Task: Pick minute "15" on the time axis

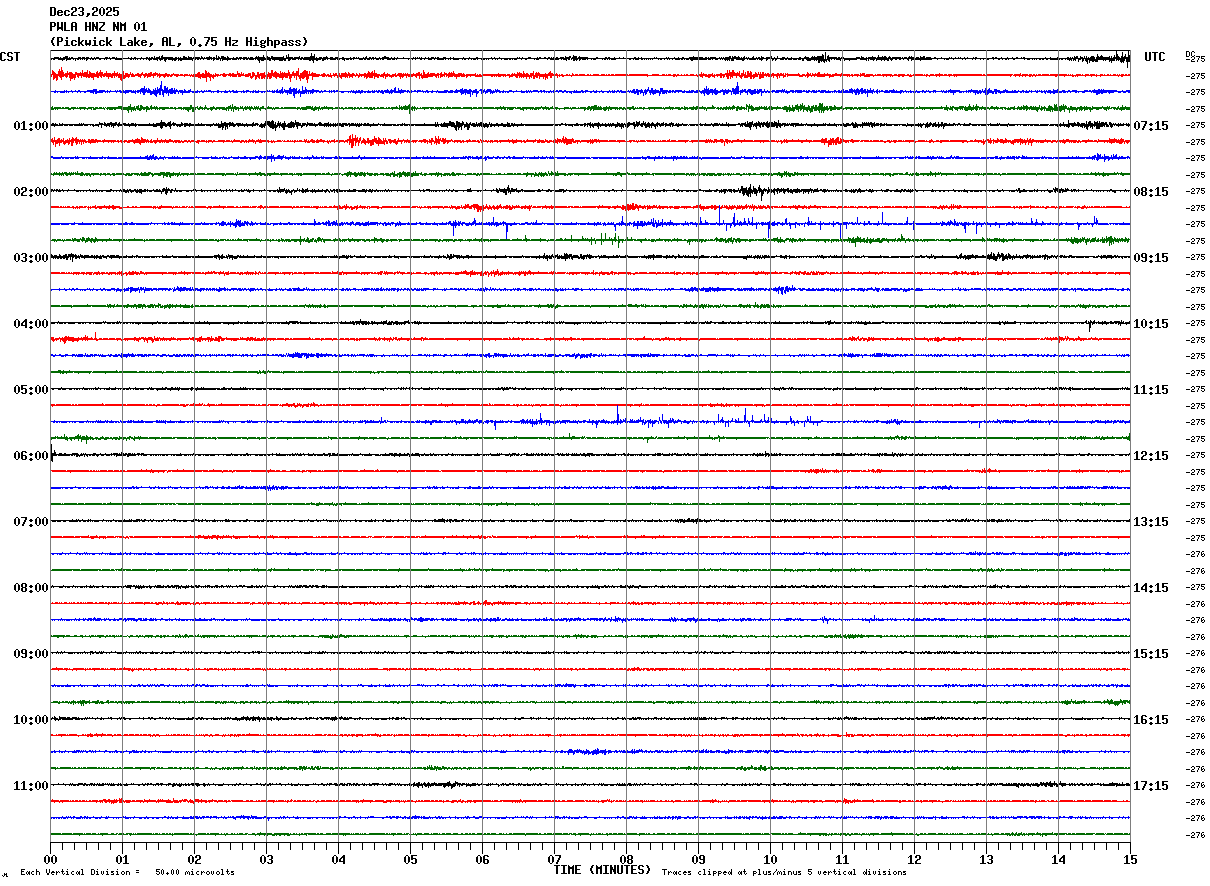Action: (1130, 859)
